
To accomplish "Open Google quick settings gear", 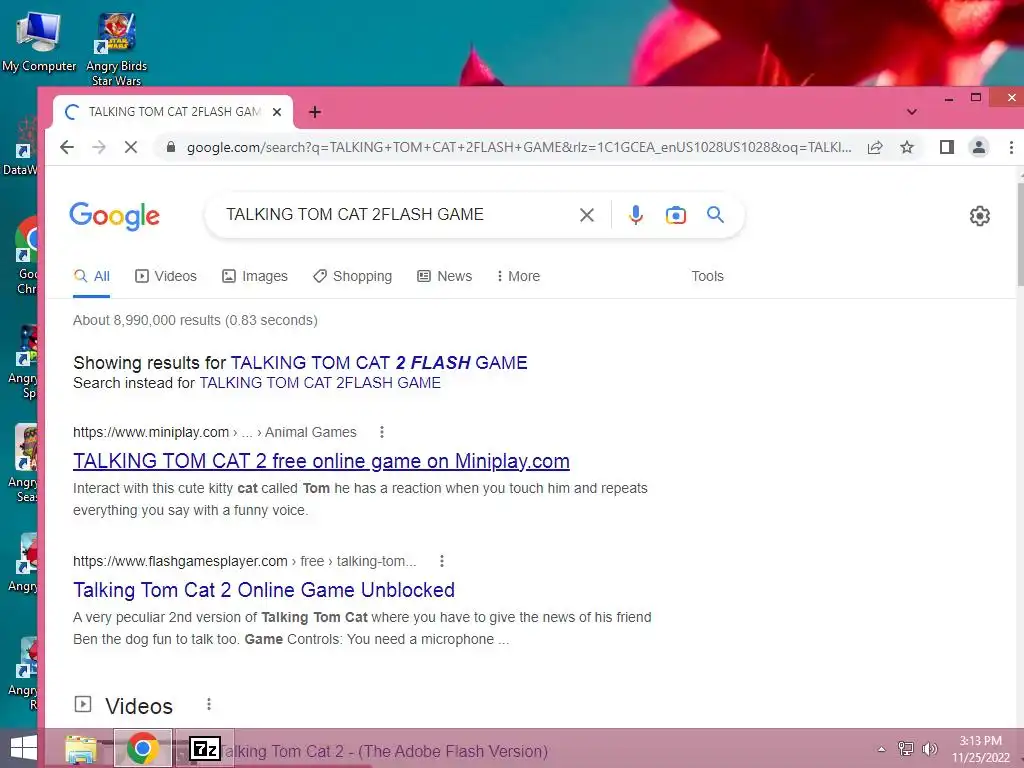I will [x=979, y=216].
